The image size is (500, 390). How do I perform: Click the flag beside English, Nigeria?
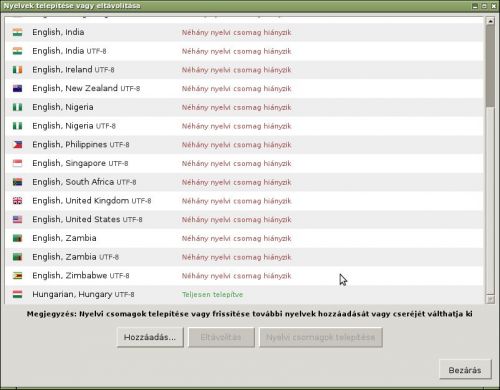coord(17,107)
